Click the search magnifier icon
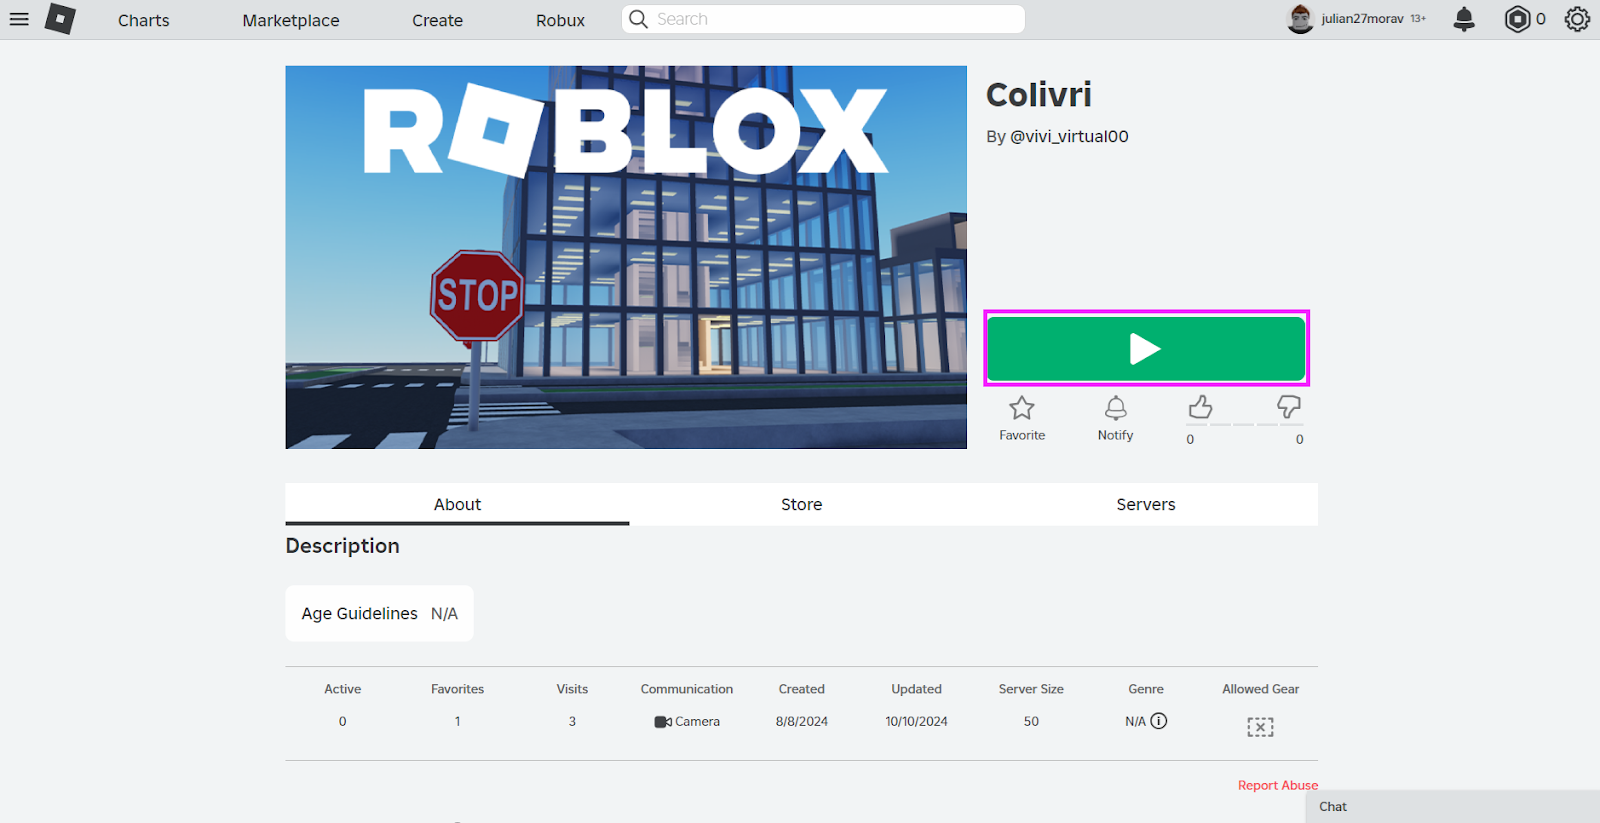The image size is (1600, 823). click(x=638, y=19)
